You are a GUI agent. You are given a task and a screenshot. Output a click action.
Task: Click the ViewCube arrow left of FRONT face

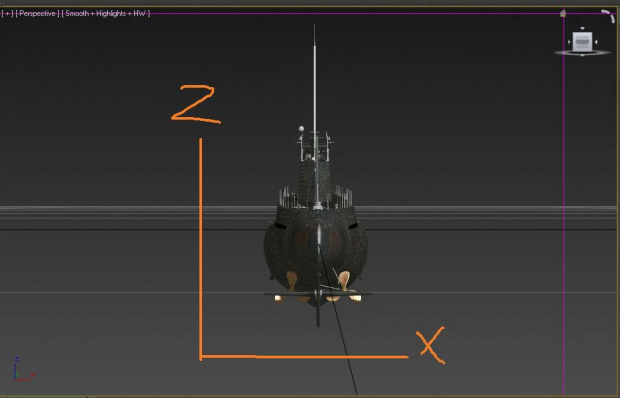[x=569, y=42]
